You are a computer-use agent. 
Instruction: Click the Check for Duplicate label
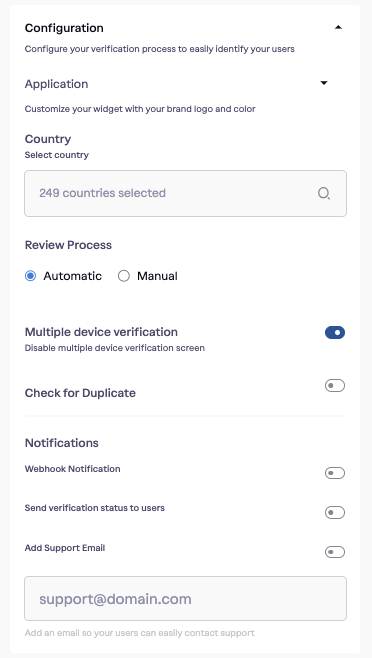tap(80, 393)
